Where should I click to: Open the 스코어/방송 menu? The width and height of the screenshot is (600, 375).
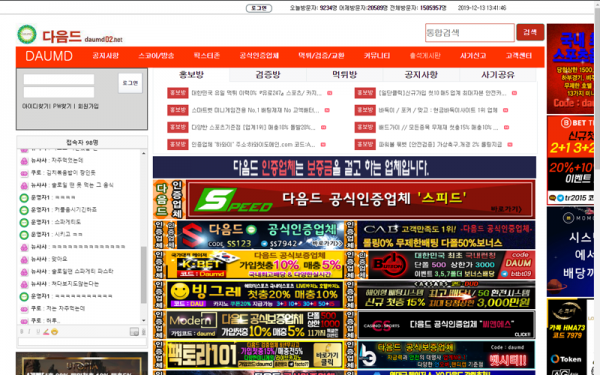click(x=156, y=56)
